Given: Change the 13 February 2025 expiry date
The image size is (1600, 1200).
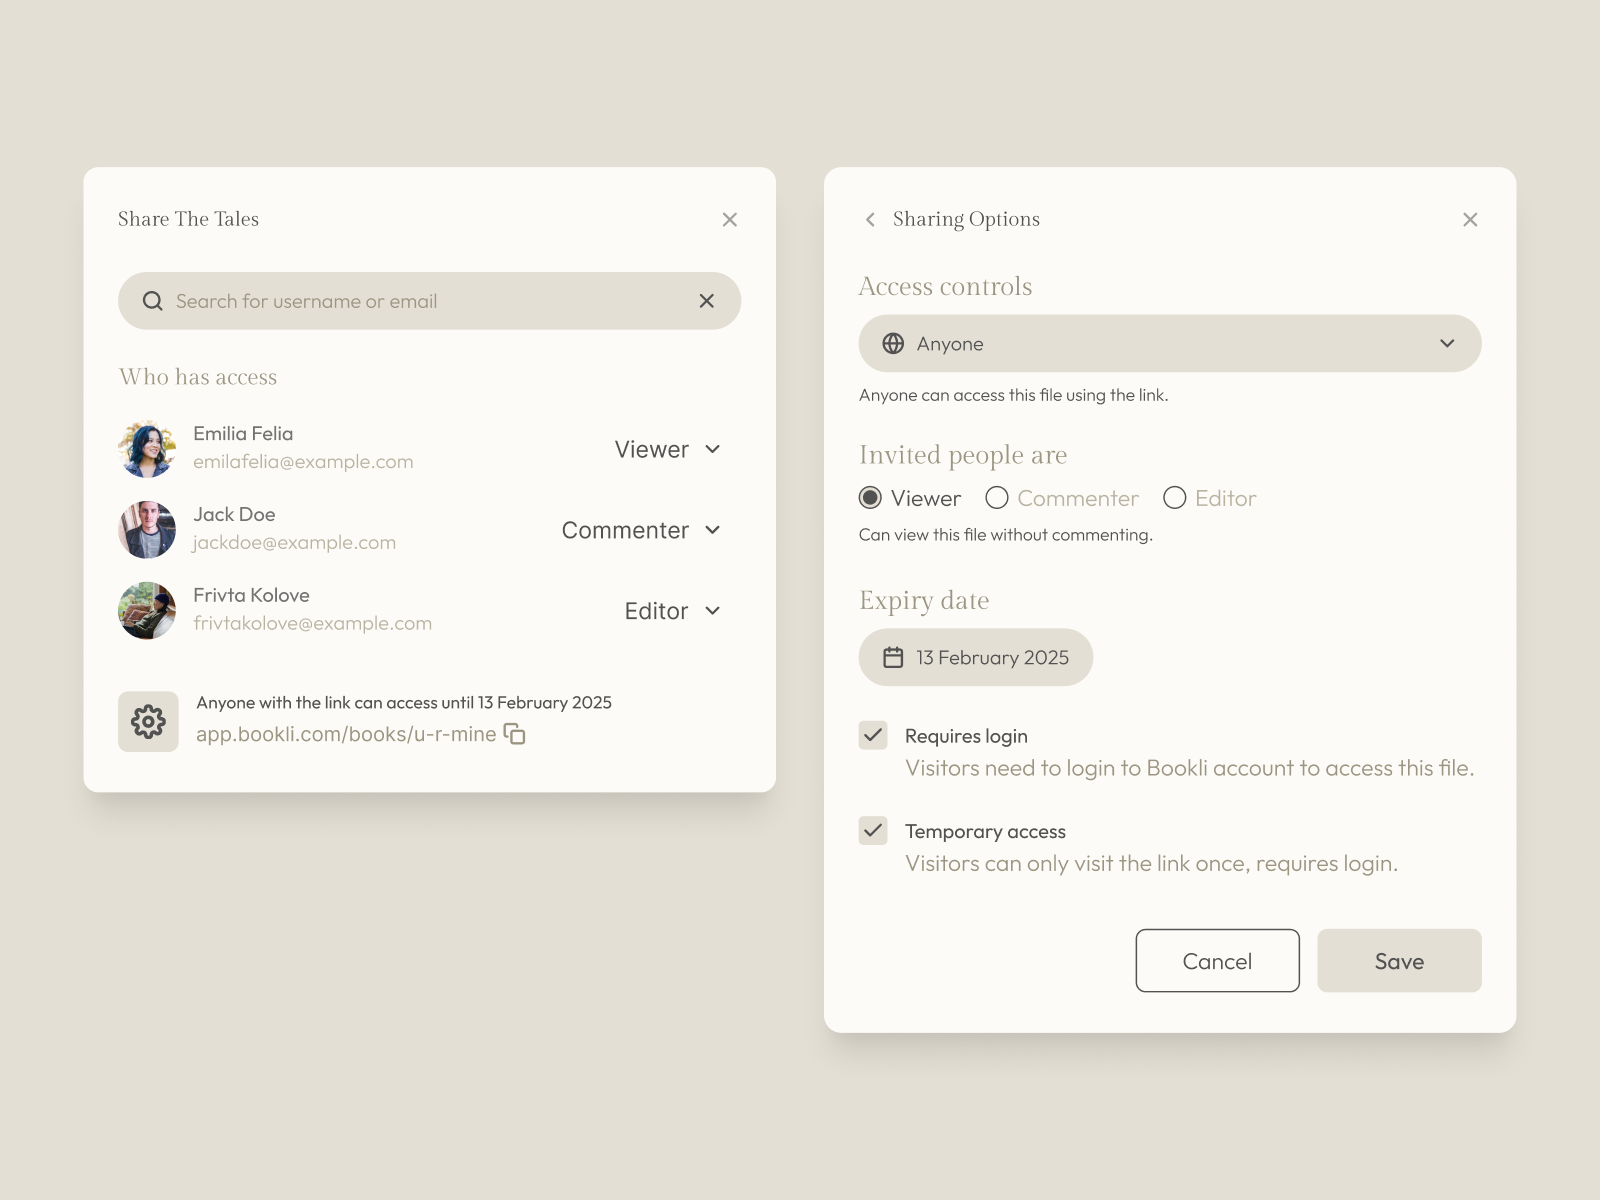Looking at the screenshot, I should point(992,657).
